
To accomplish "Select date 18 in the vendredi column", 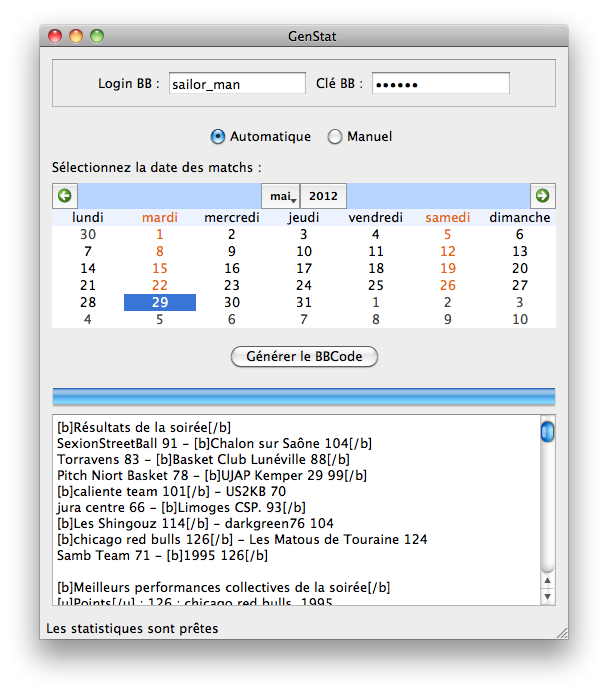I will (x=376, y=269).
